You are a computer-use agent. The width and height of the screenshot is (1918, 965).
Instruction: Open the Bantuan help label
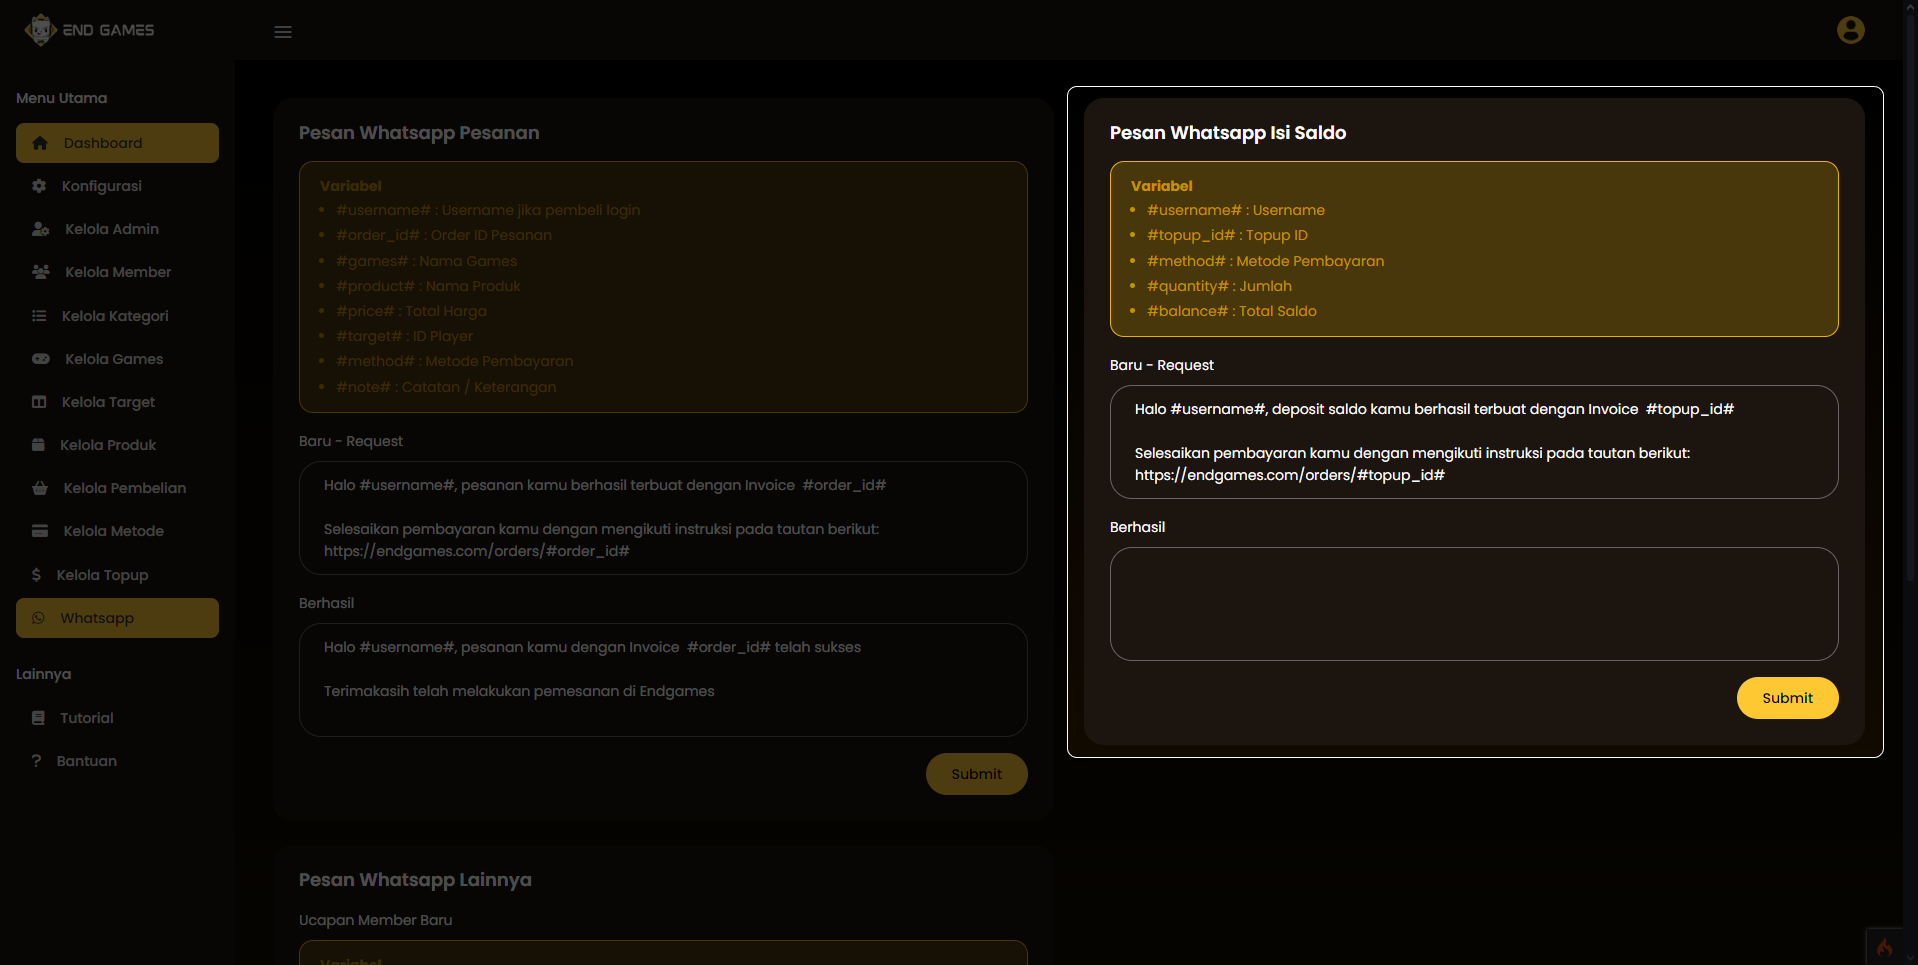[x=87, y=761]
